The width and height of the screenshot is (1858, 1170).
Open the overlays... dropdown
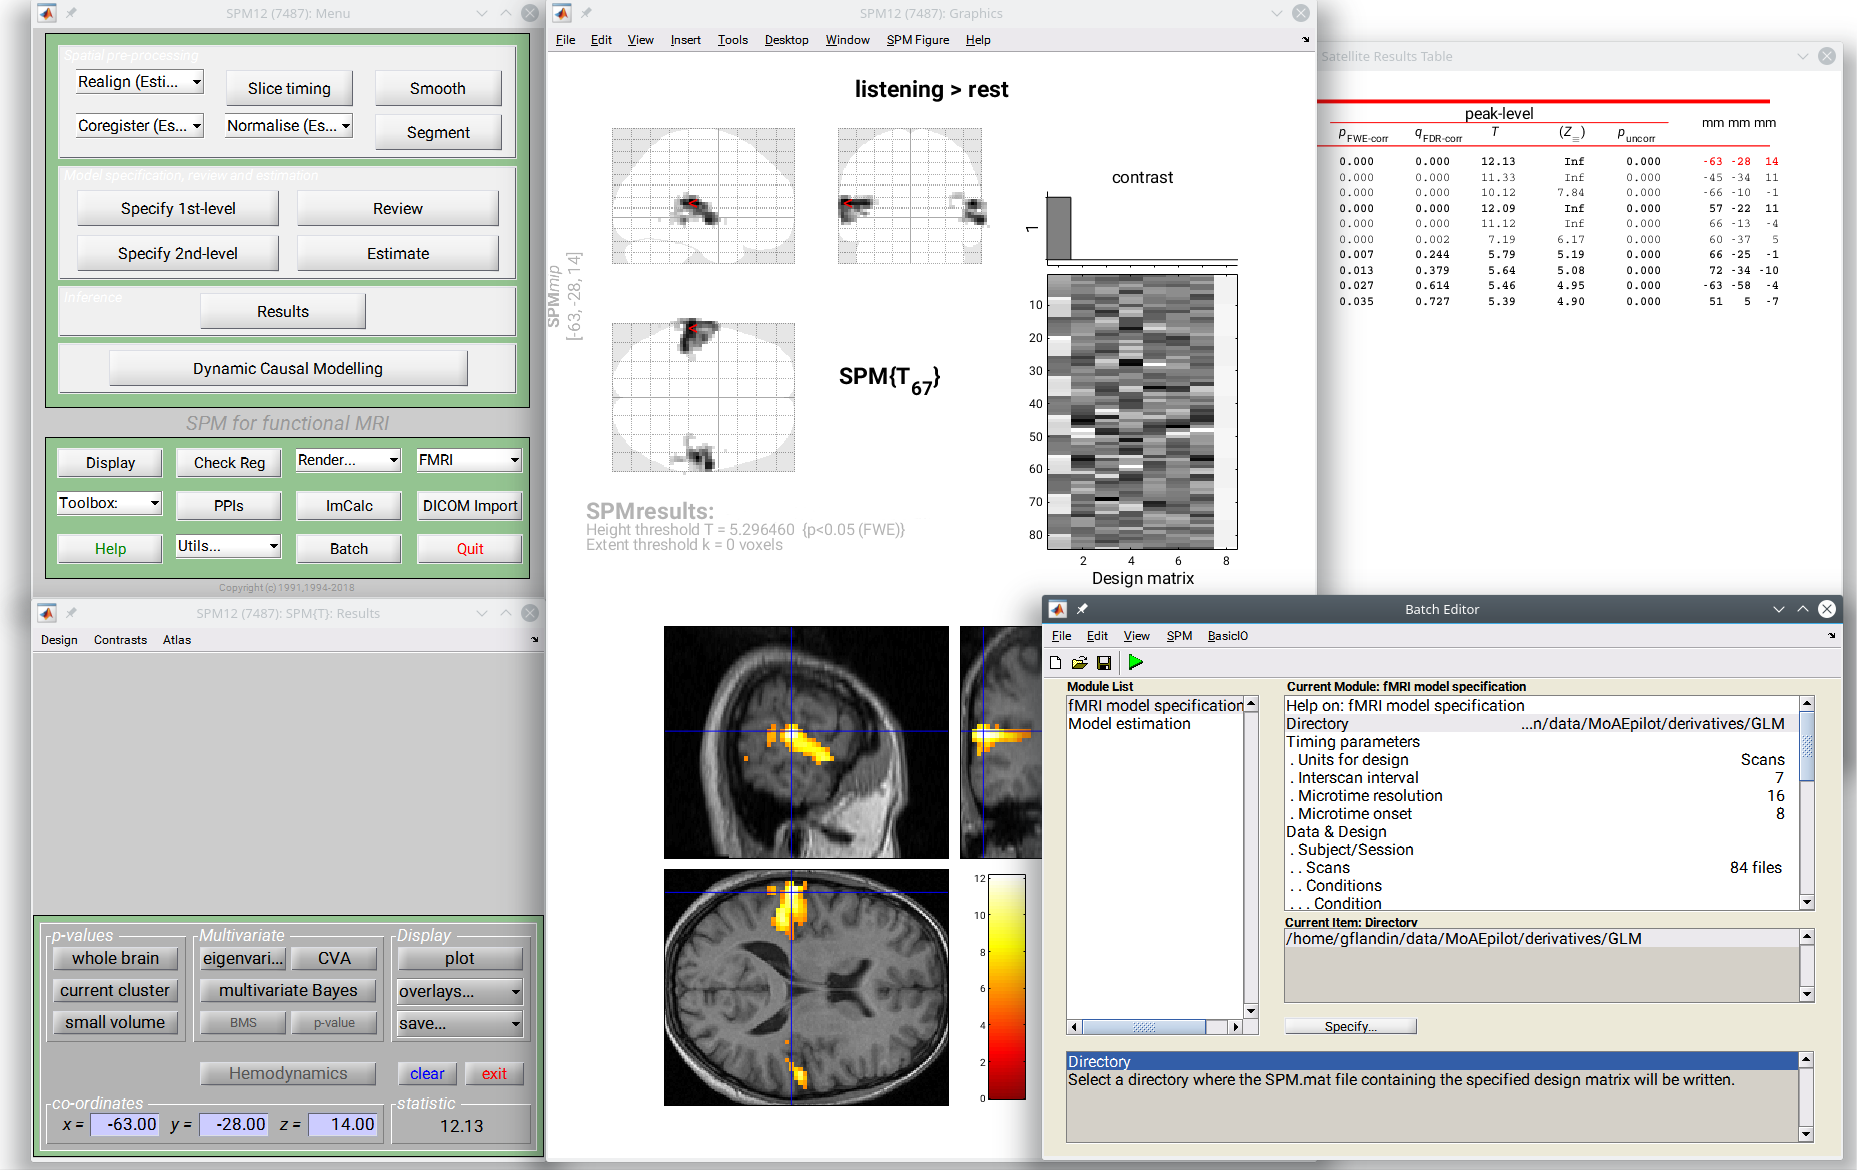(x=460, y=991)
